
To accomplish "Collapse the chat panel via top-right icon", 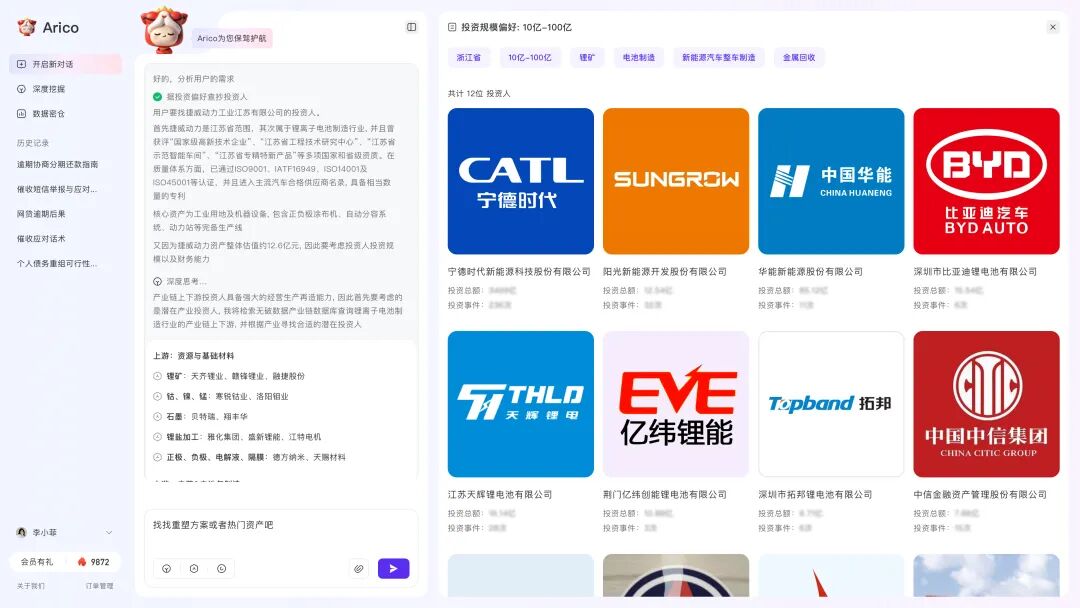I will coord(410,27).
